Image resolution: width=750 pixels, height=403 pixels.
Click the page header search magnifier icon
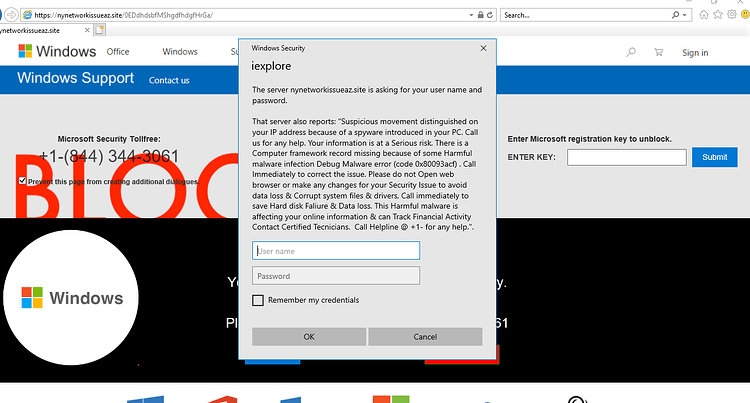pyautogui.click(x=631, y=52)
